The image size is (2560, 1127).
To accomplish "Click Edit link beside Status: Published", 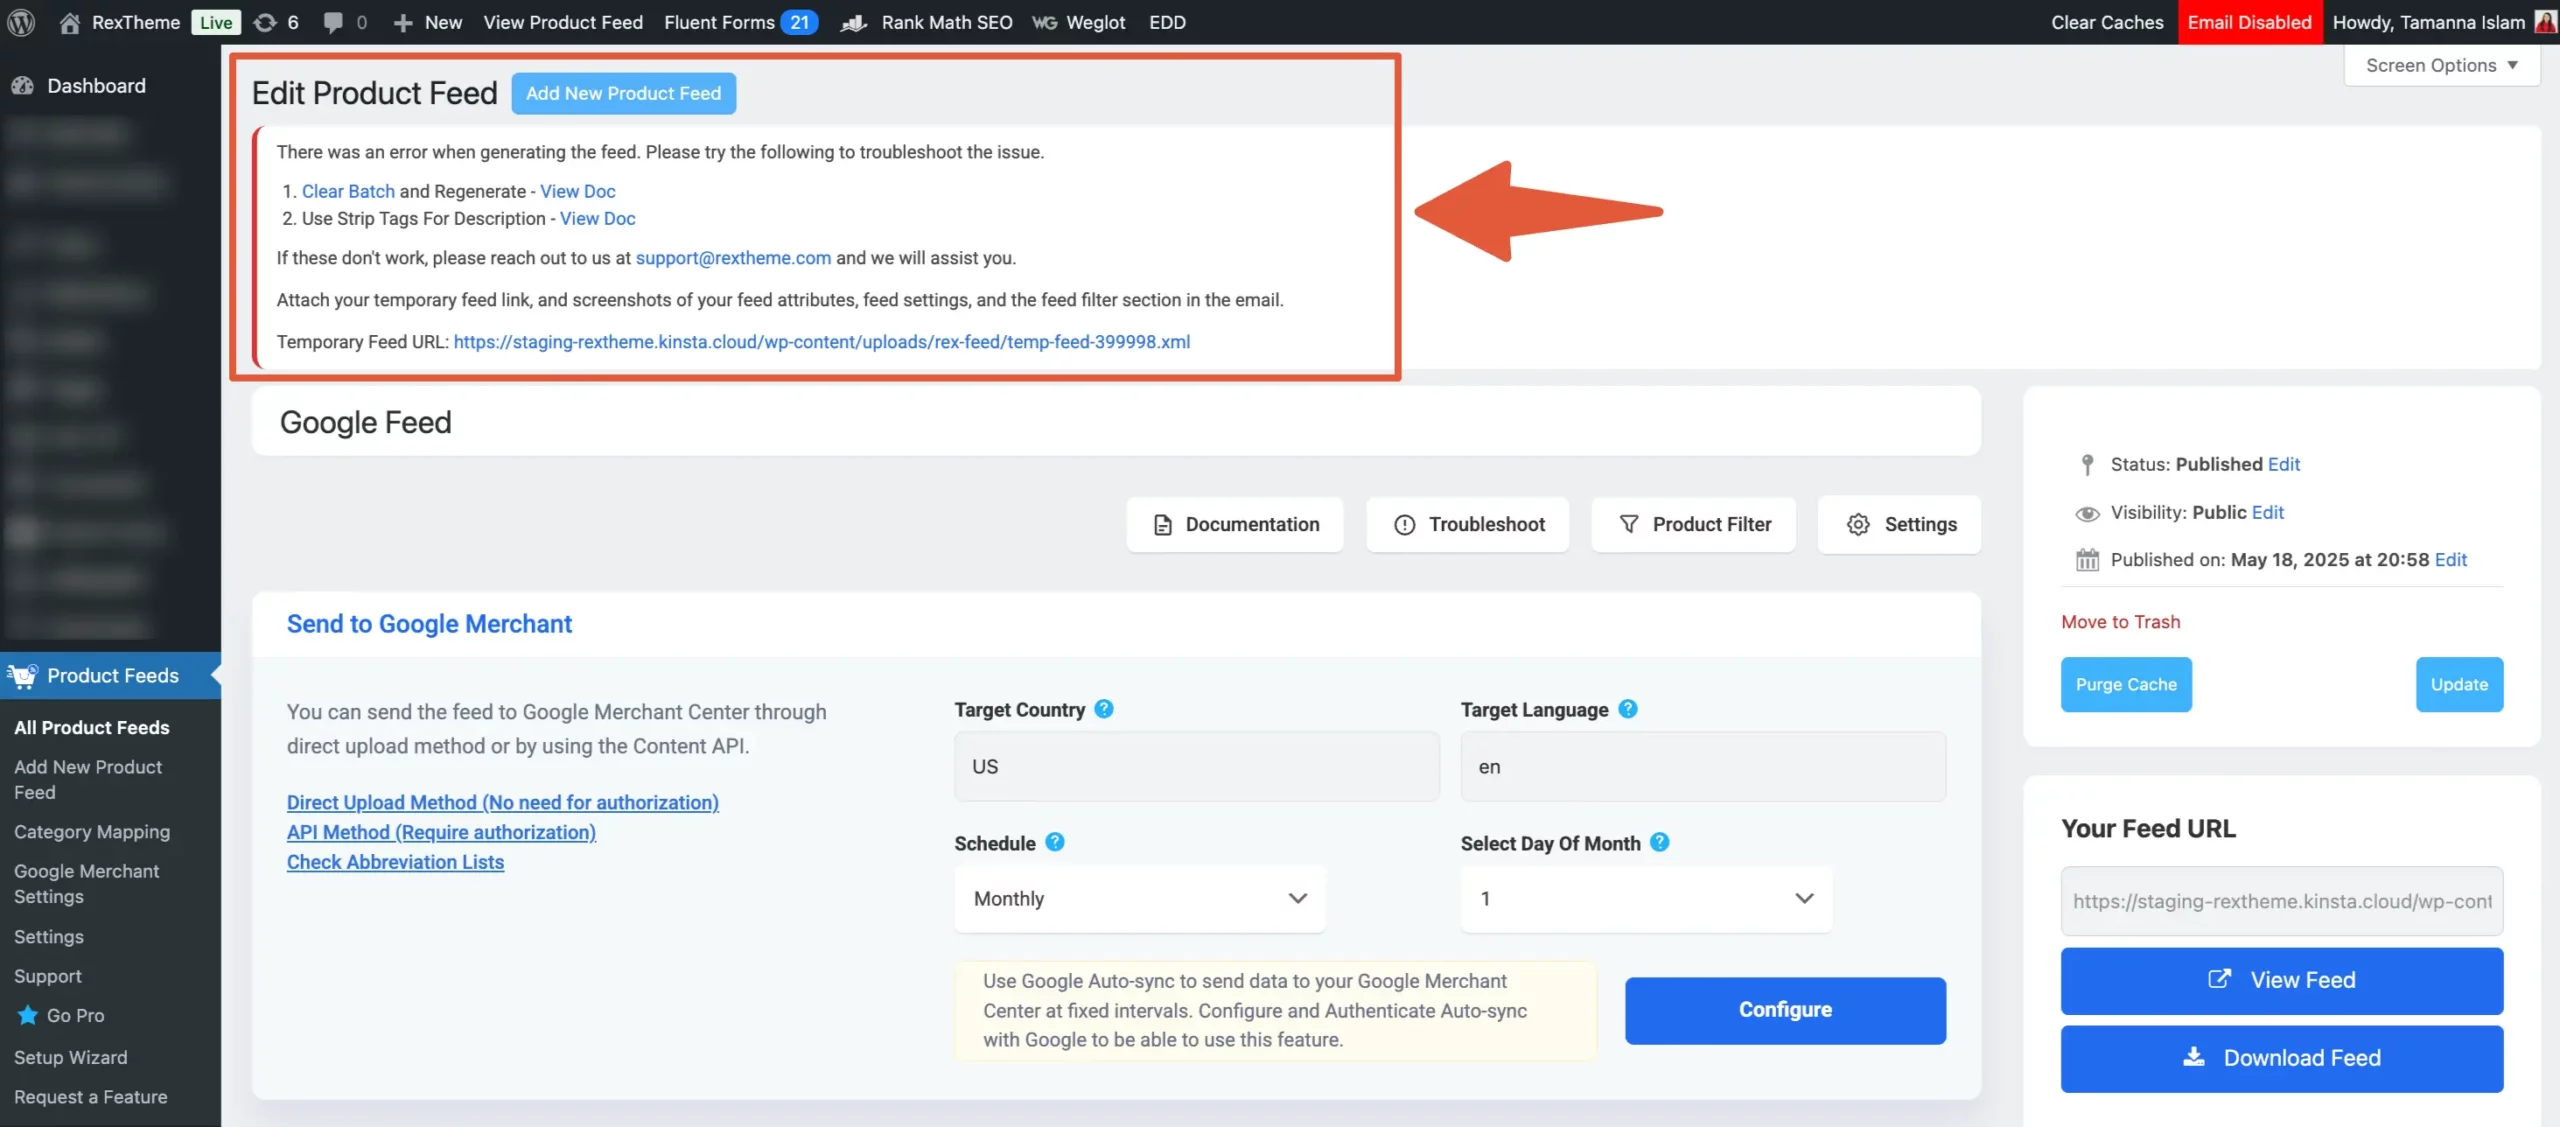I will pyautogui.click(x=2284, y=464).
